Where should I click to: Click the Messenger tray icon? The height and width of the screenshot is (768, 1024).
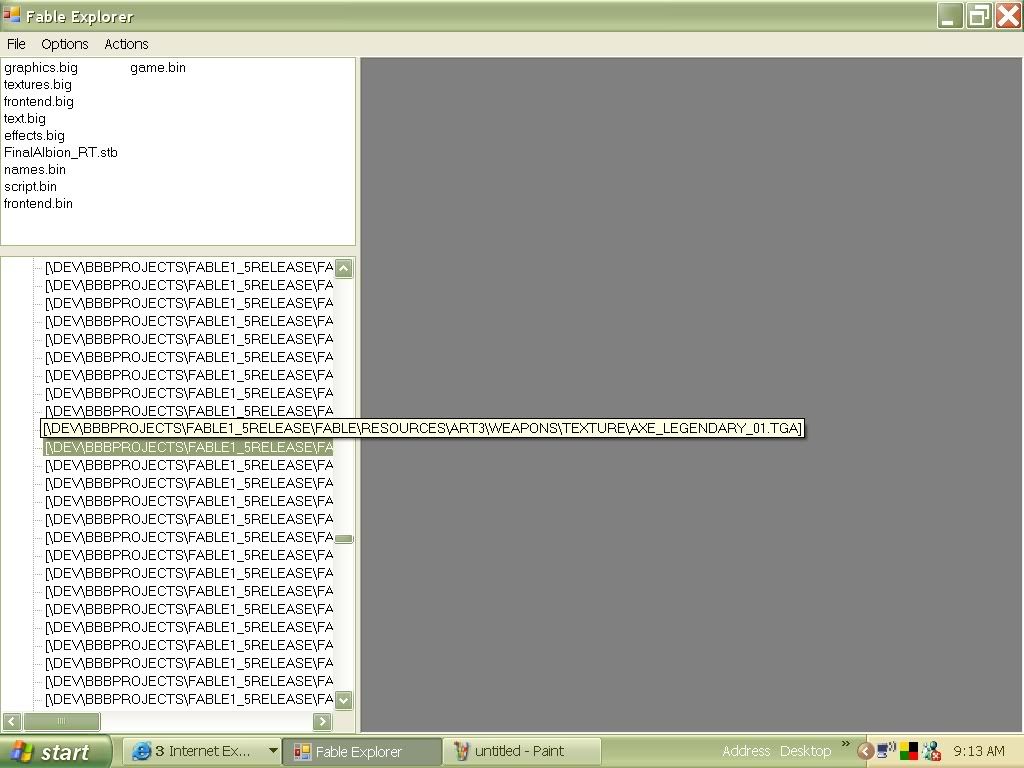(x=931, y=751)
